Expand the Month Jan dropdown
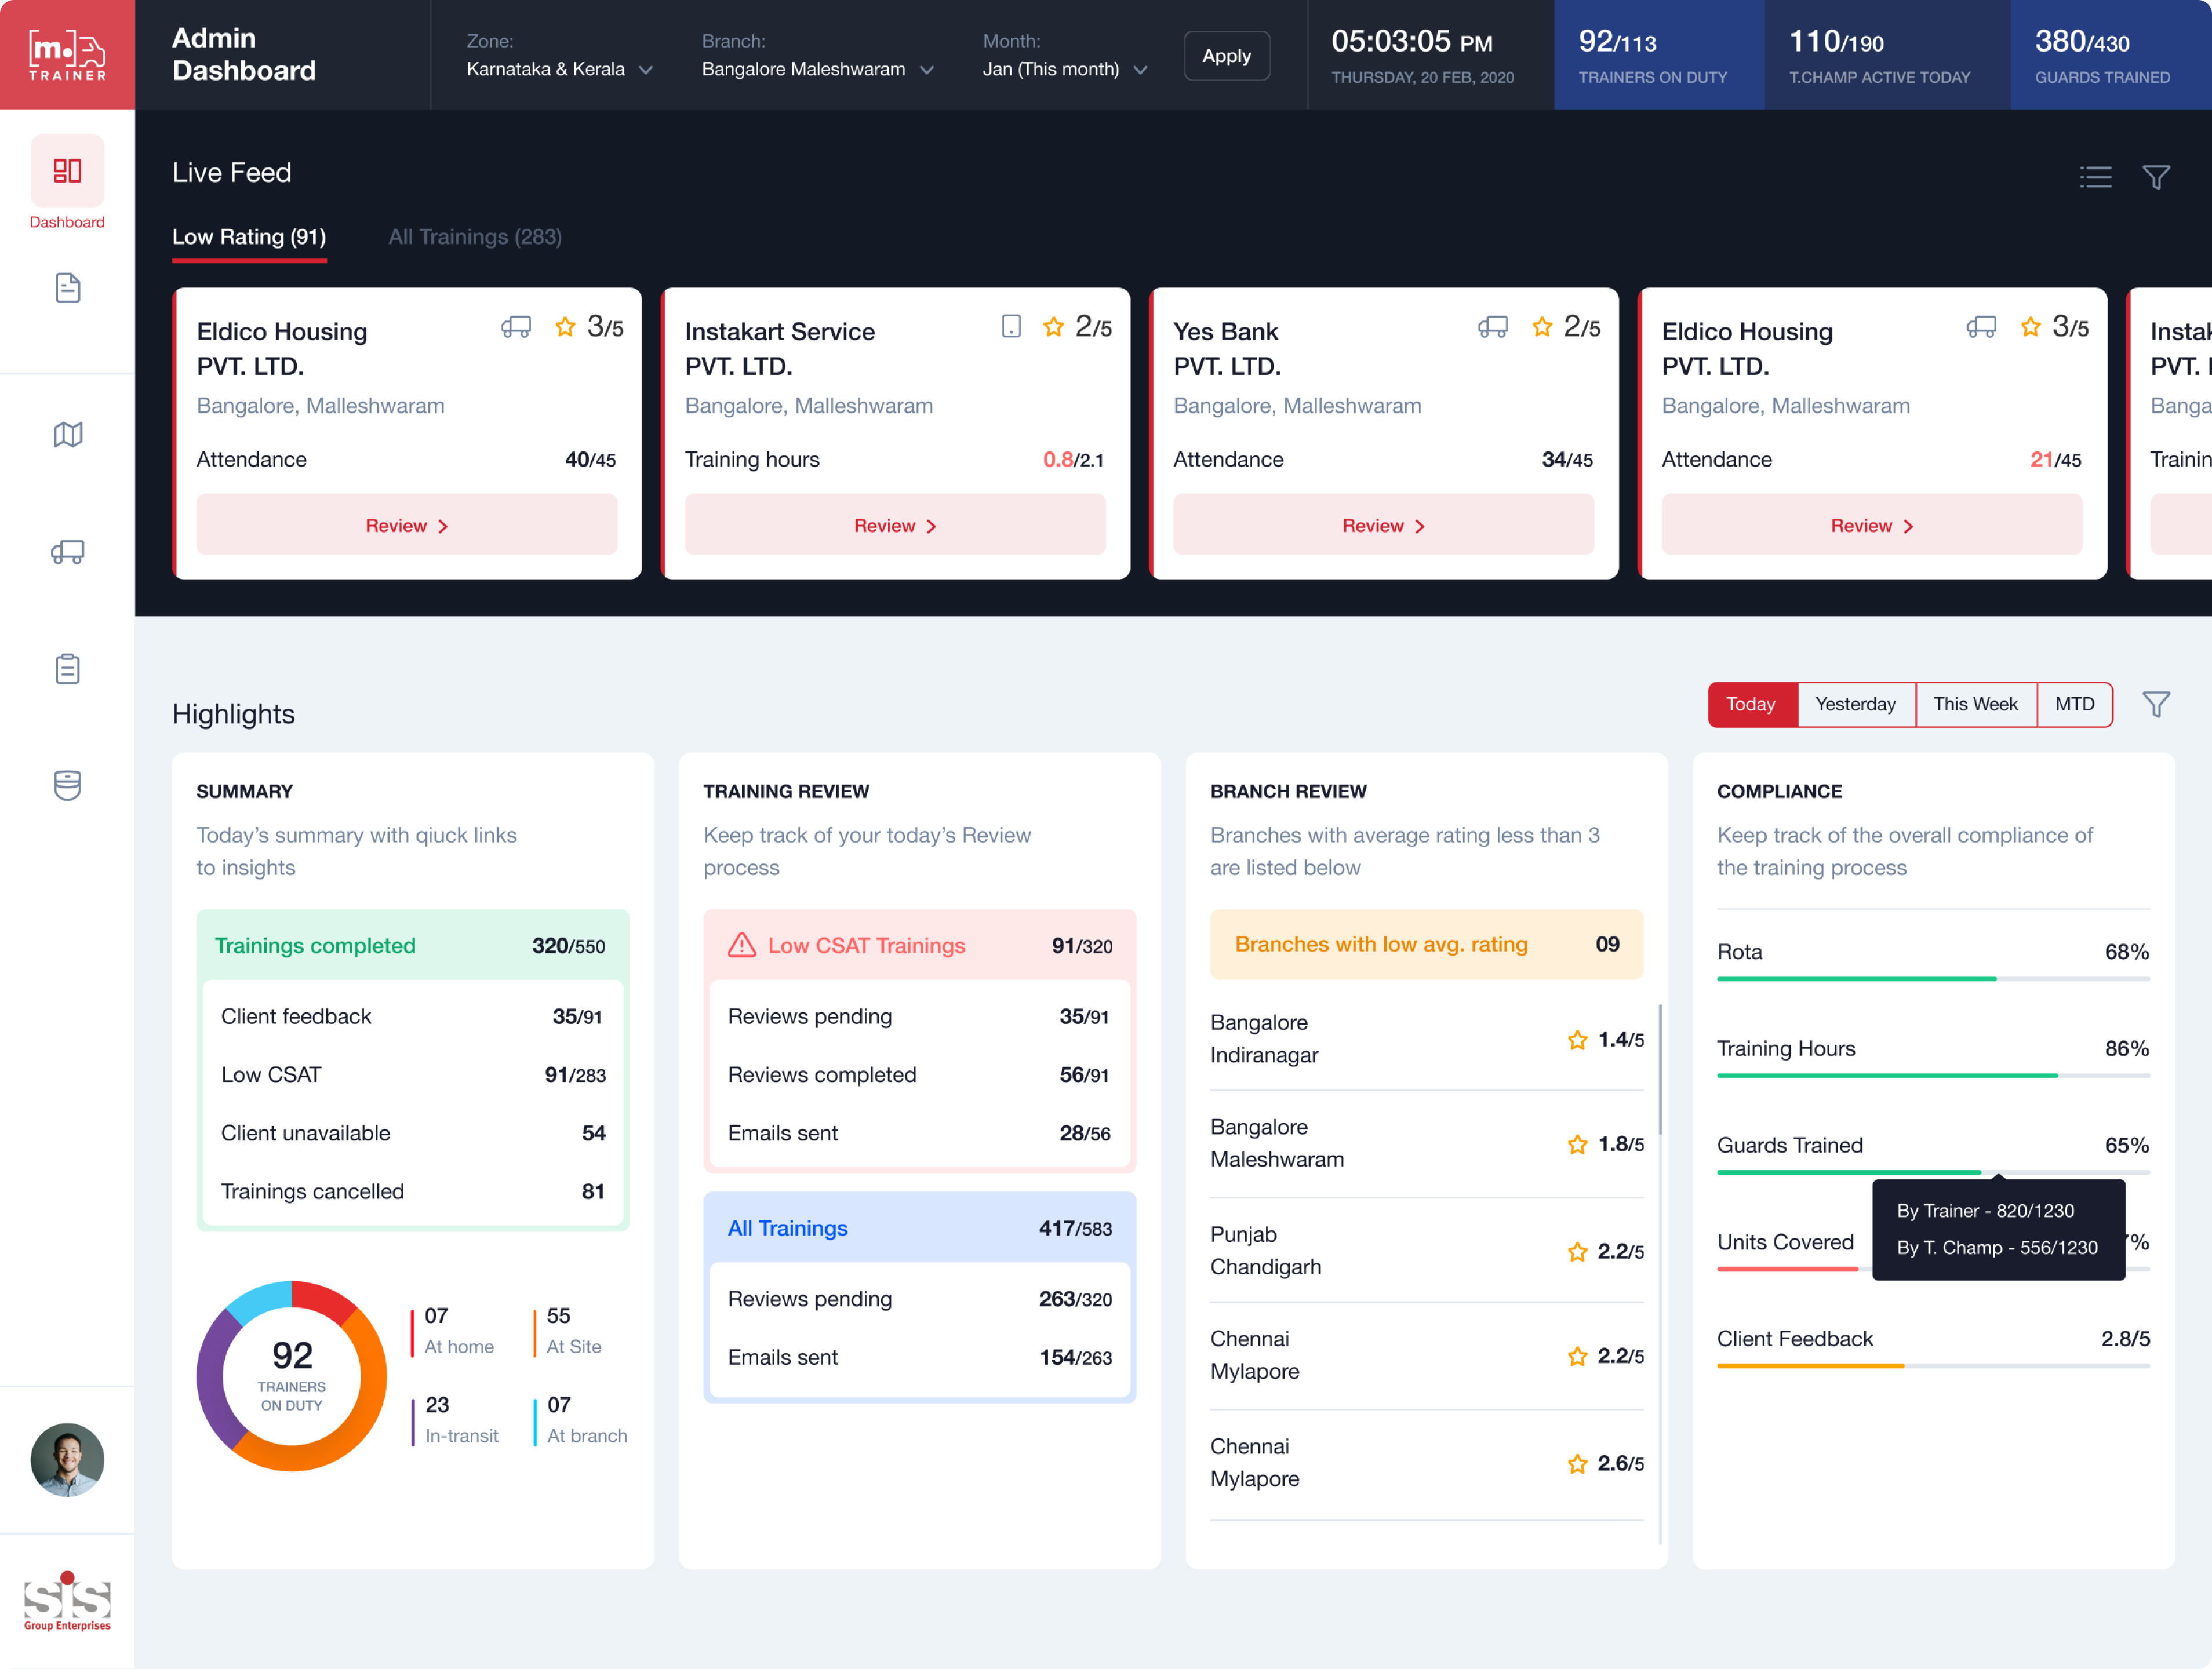 tap(1064, 69)
